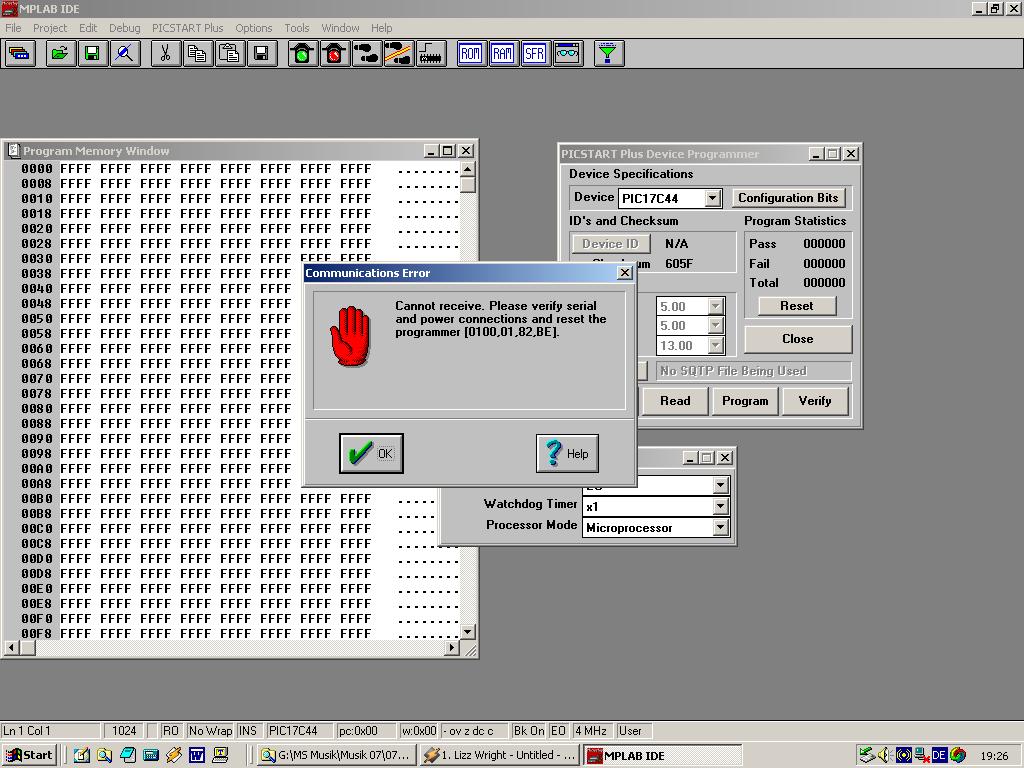This screenshot has height=768, width=1024.
Task: Expand the second 5.00 voltage dropdown
Action: coord(716,326)
